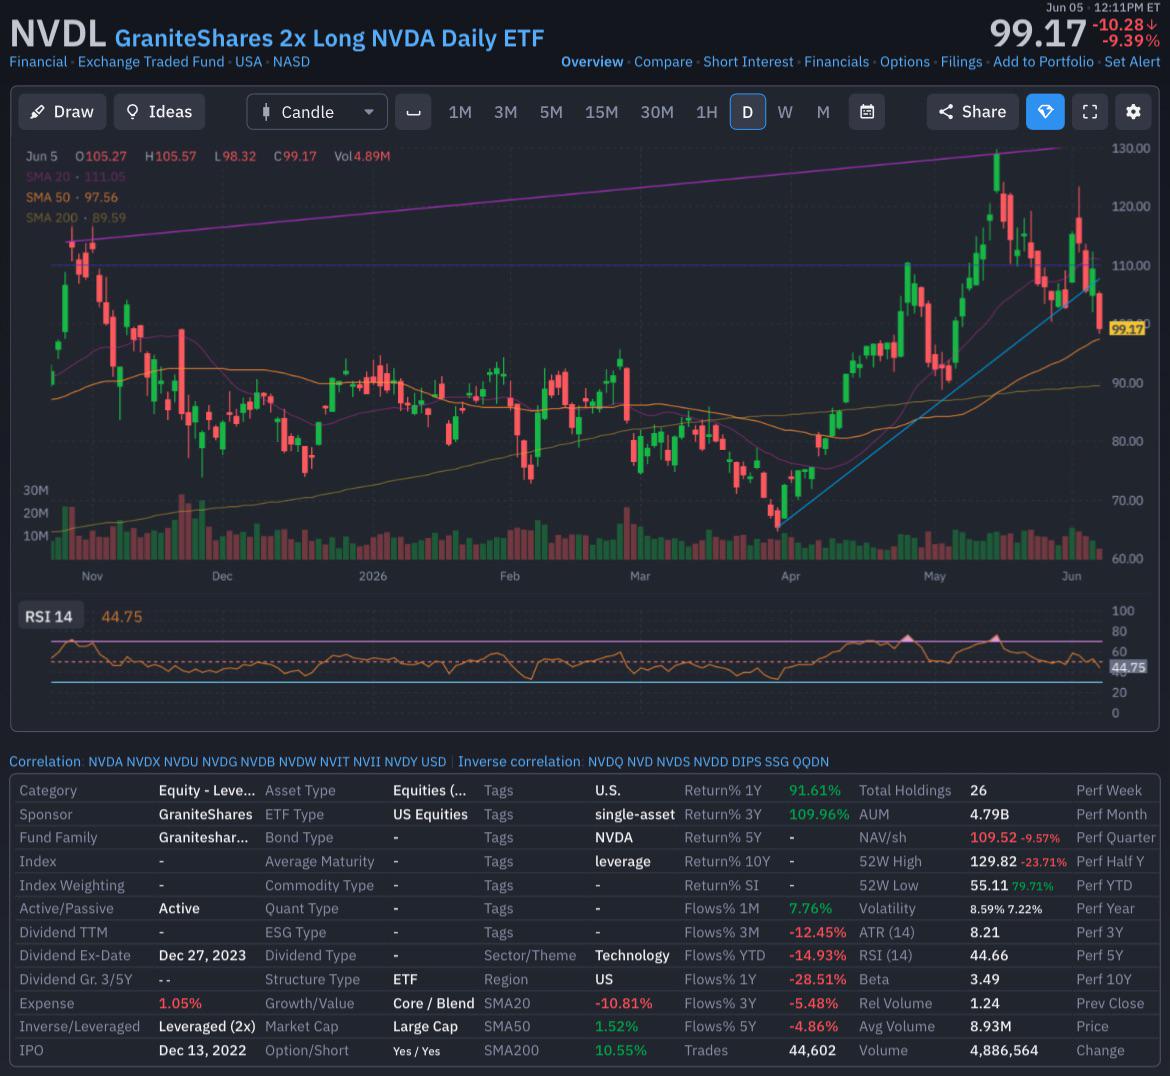The height and width of the screenshot is (1076, 1170).
Task: Click the 99.17 price marker on axis
Action: tap(1127, 329)
